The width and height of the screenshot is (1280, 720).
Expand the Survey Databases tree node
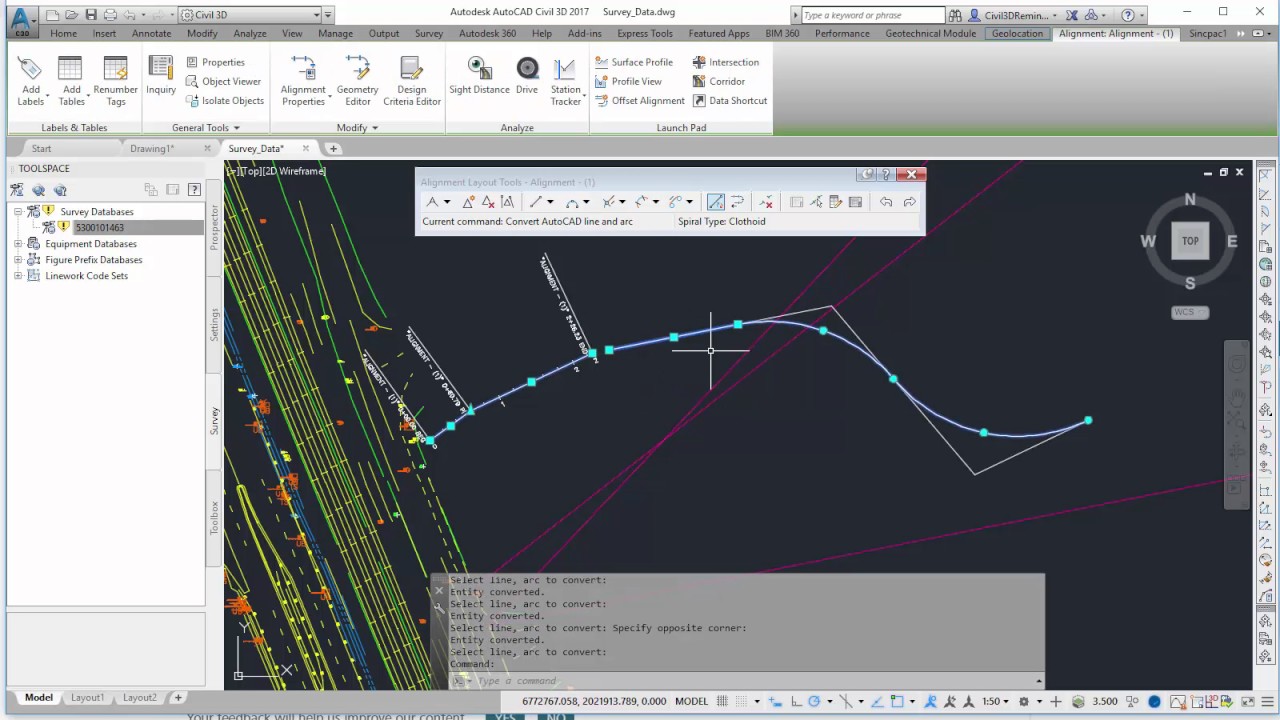18,212
